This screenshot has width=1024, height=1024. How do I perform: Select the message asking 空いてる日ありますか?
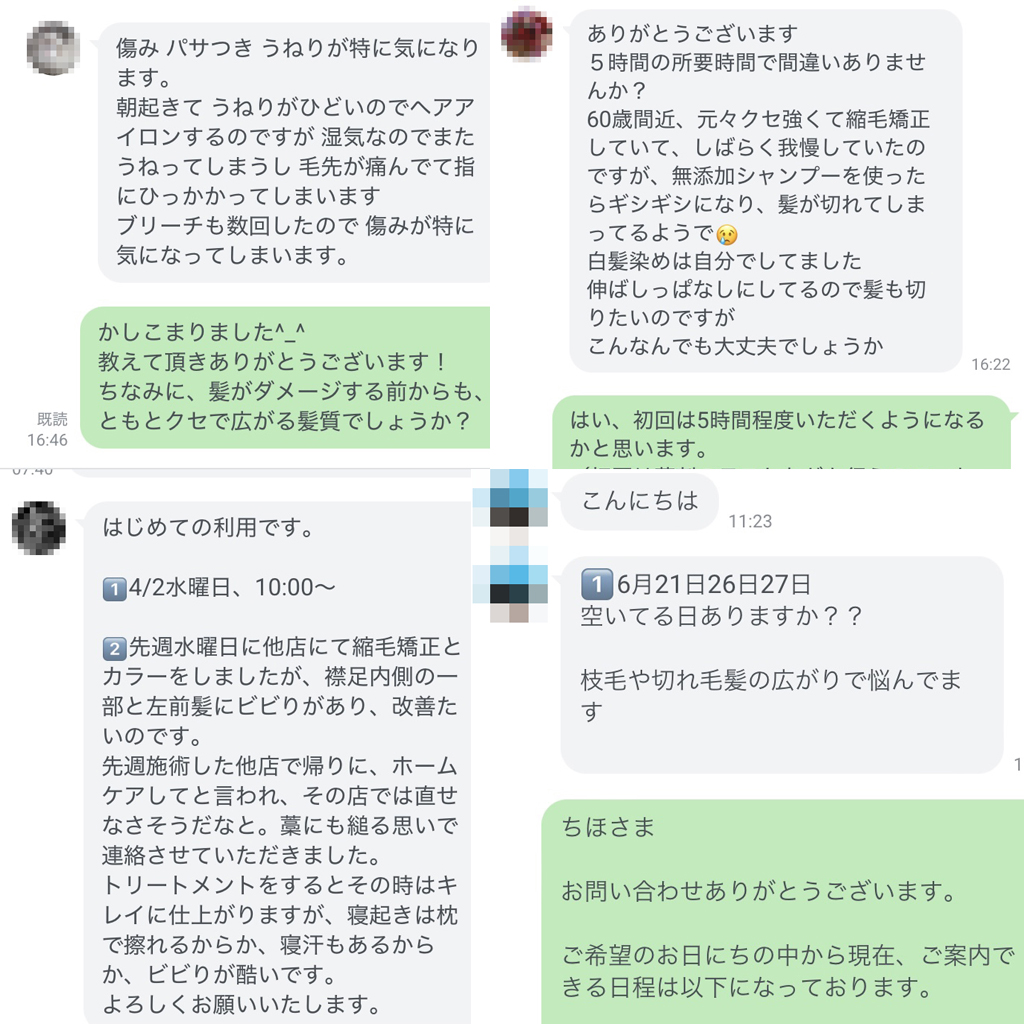(782, 665)
